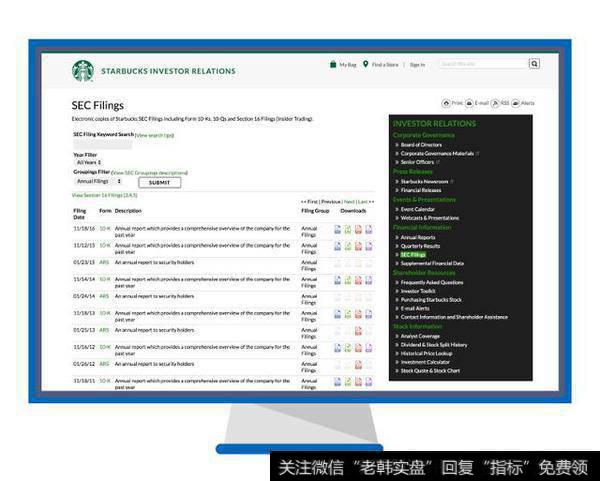The image size is (600, 481).
Task: Open the All Years year filter dropdown
Action: tap(89, 162)
